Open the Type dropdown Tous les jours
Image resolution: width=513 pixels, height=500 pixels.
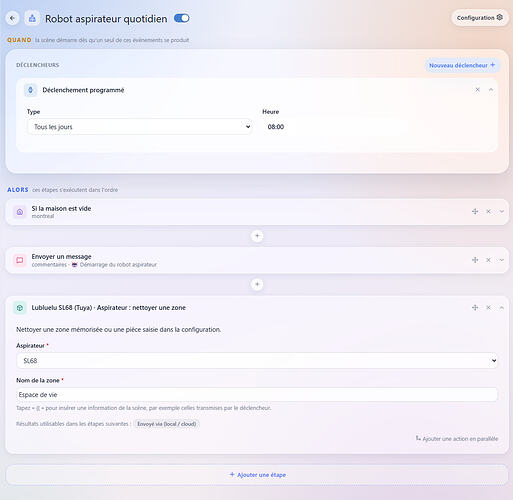pyautogui.click(x=140, y=127)
